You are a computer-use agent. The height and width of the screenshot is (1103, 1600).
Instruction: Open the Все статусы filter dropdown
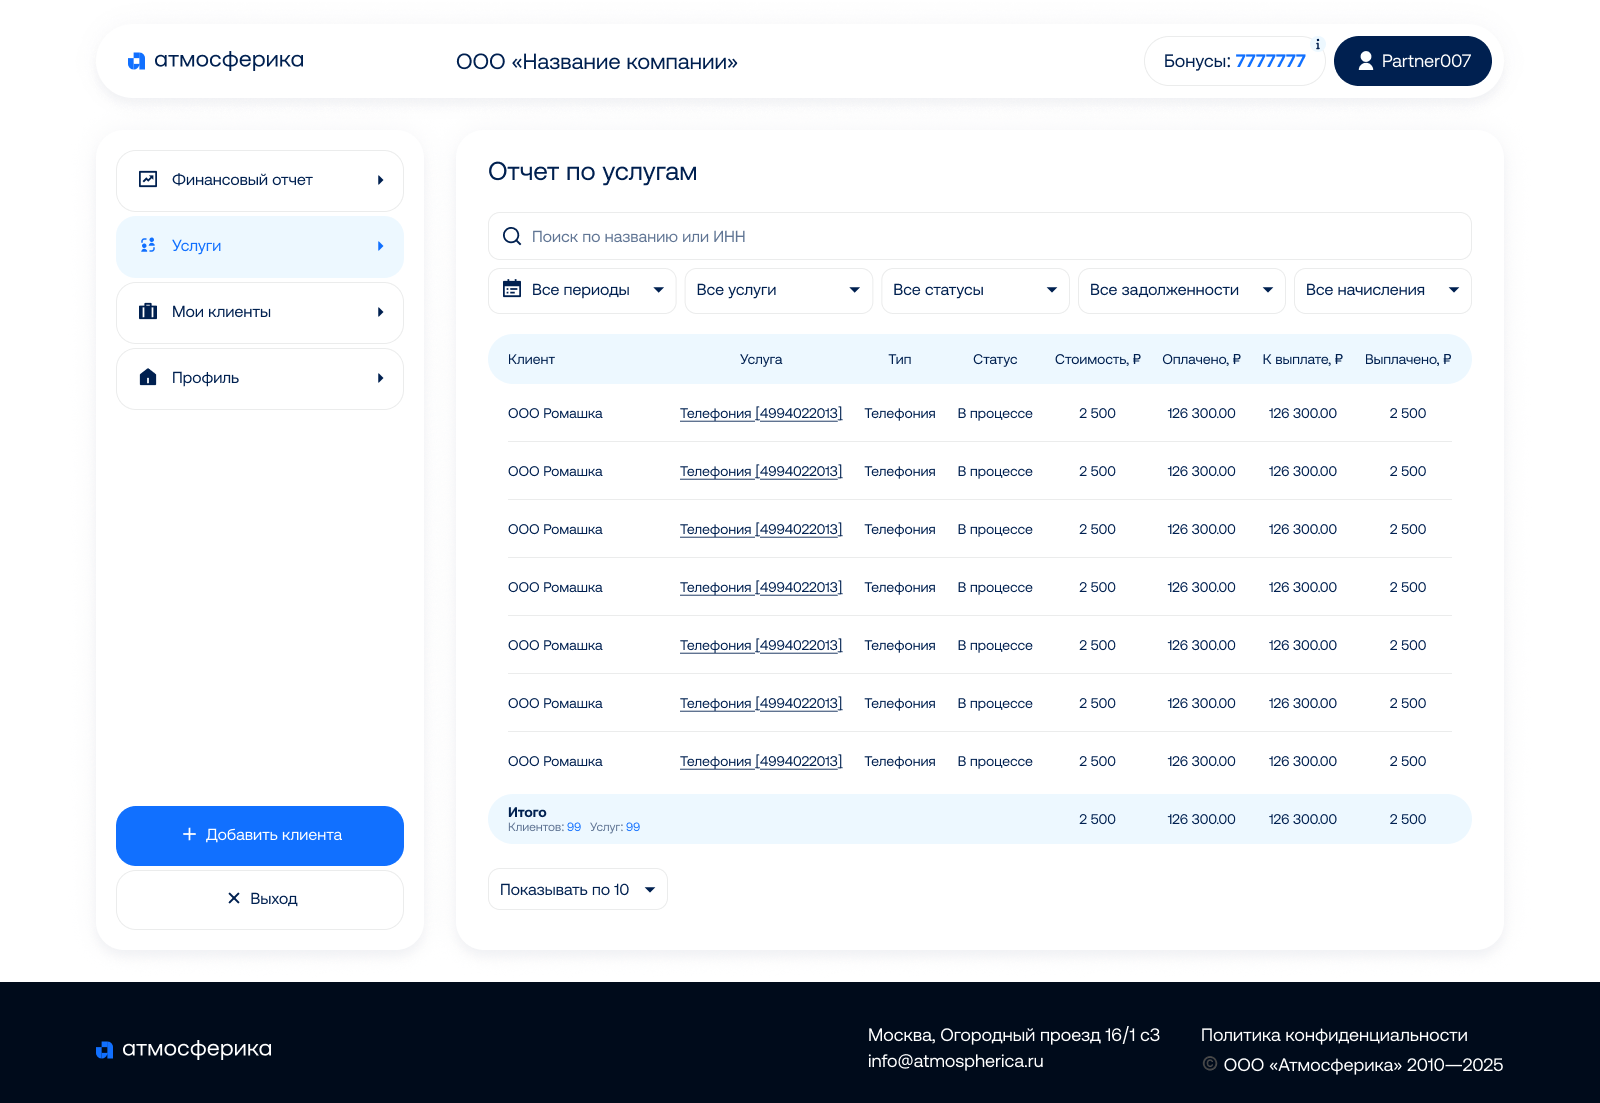[x=975, y=291]
